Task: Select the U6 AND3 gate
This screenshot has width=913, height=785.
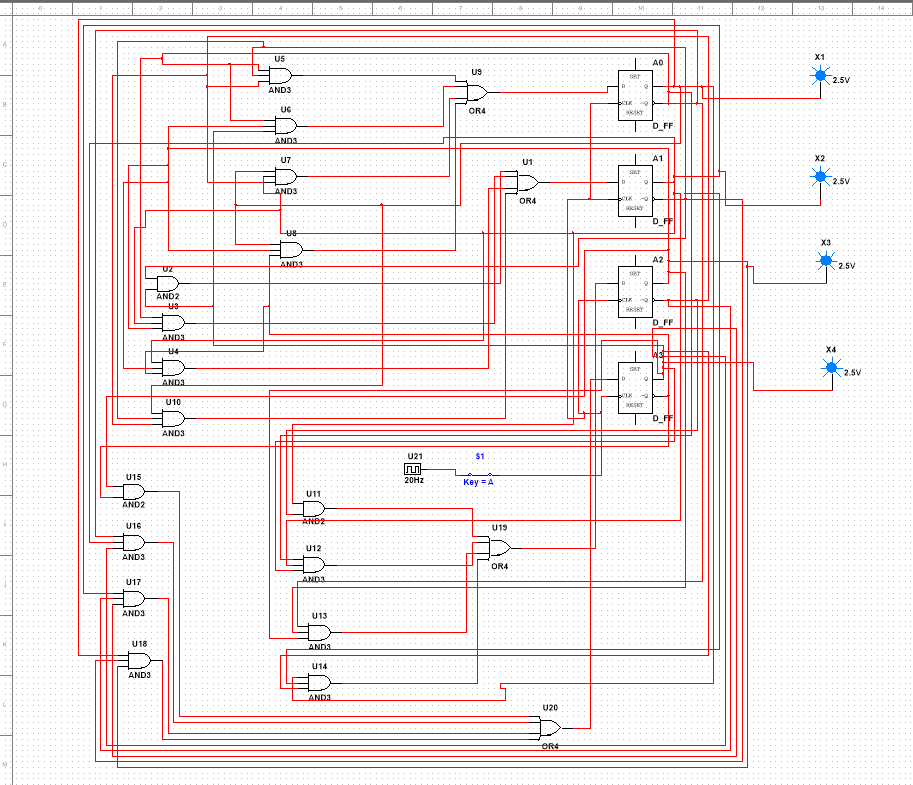Action: point(286,126)
